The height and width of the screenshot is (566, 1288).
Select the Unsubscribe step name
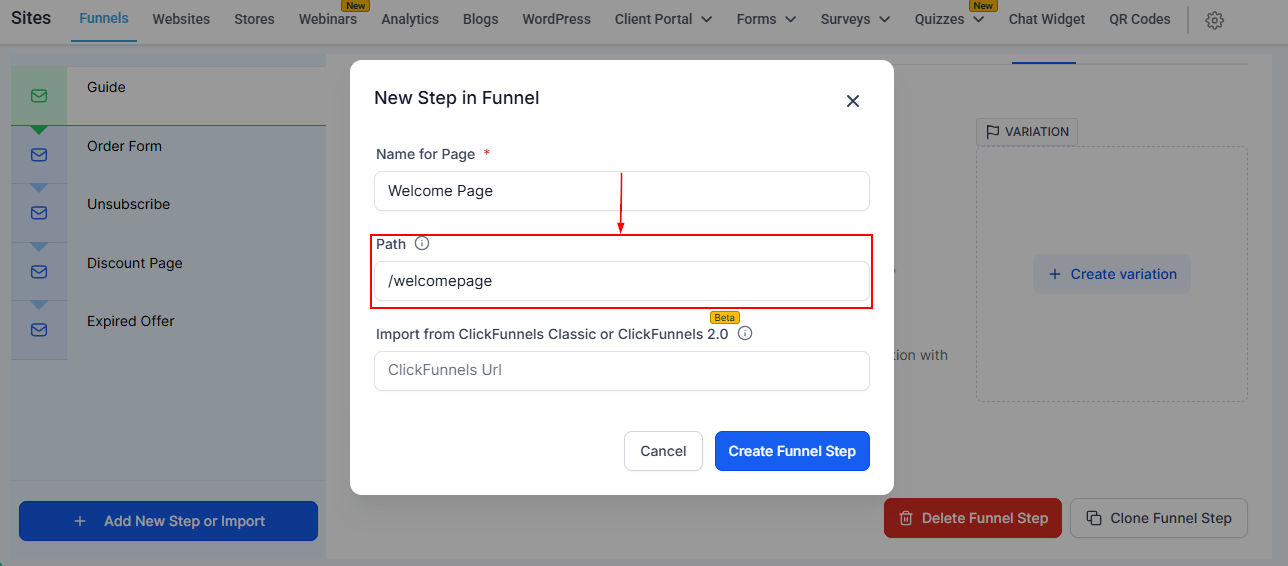pos(128,204)
